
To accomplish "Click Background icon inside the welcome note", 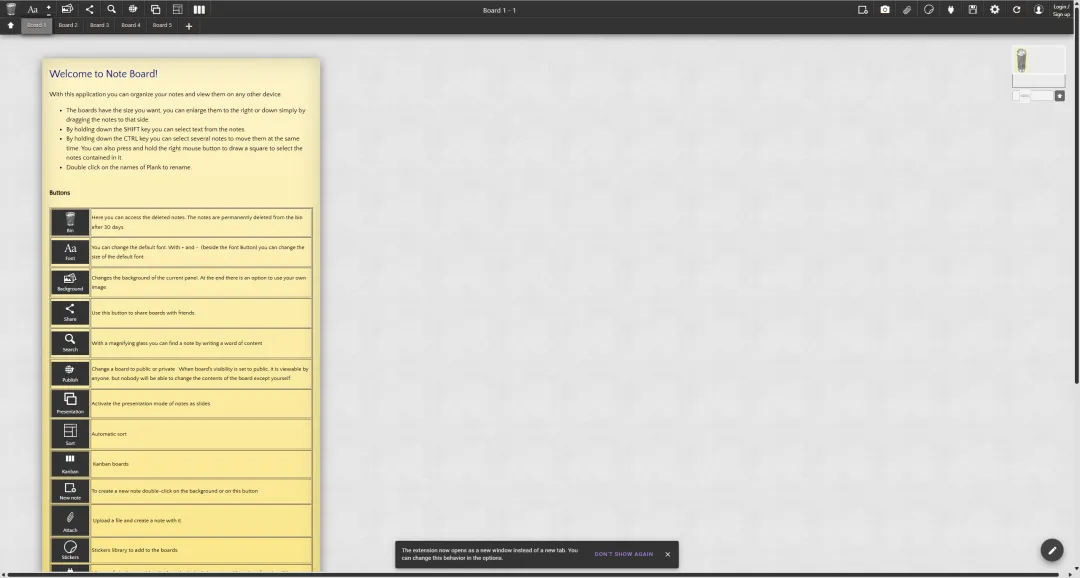I will click(70, 282).
